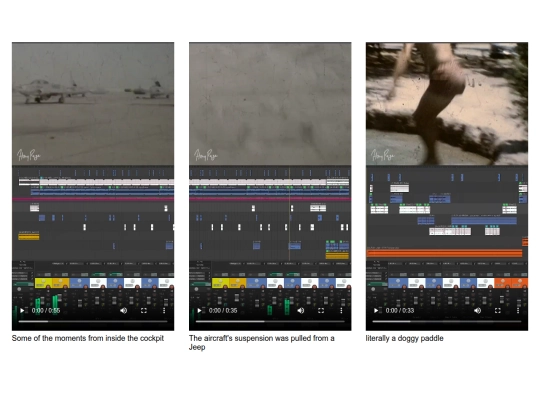Click the '0:00 / 0:33' time display
The width and height of the screenshot is (540, 405).
click(400, 311)
